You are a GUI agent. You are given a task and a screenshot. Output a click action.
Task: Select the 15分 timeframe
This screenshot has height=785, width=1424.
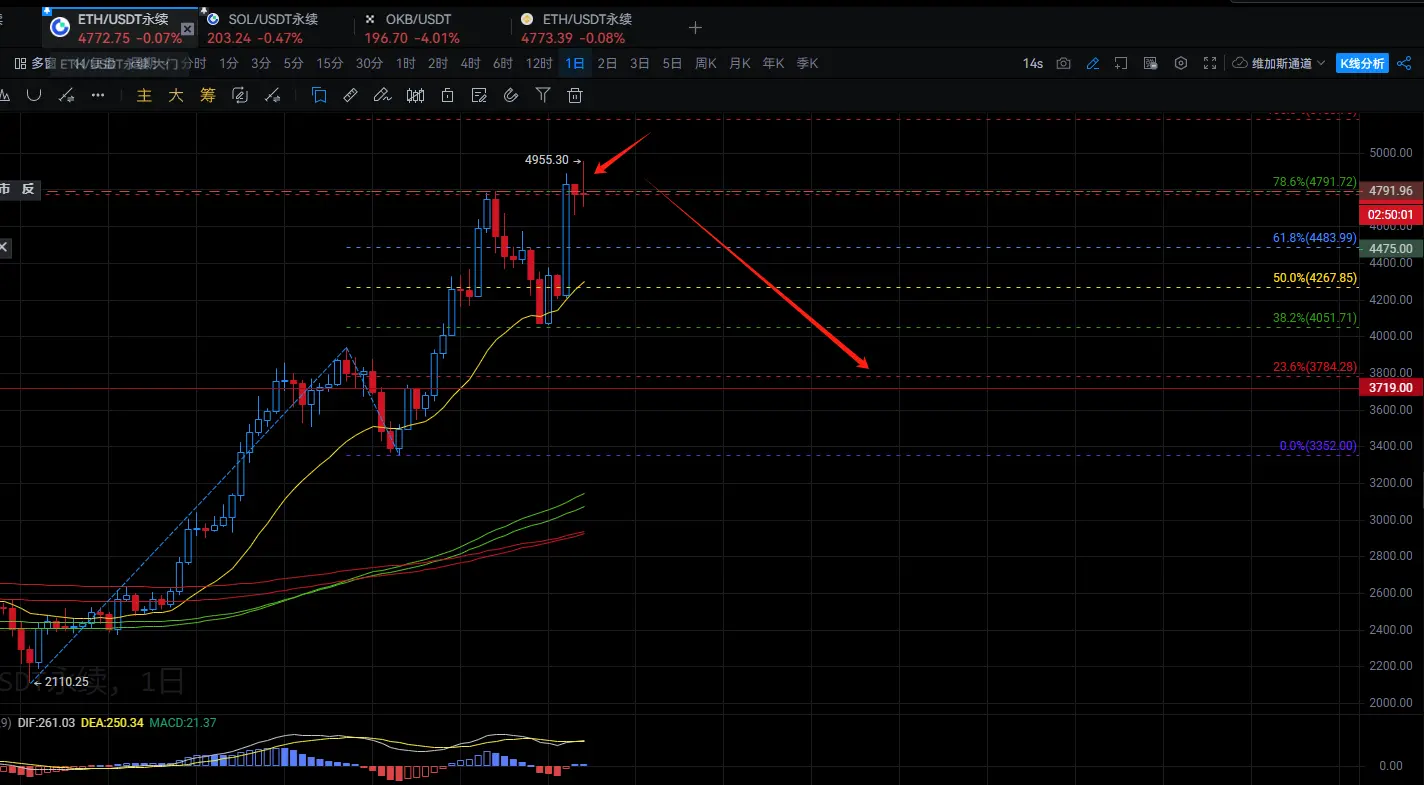pyautogui.click(x=330, y=63)
